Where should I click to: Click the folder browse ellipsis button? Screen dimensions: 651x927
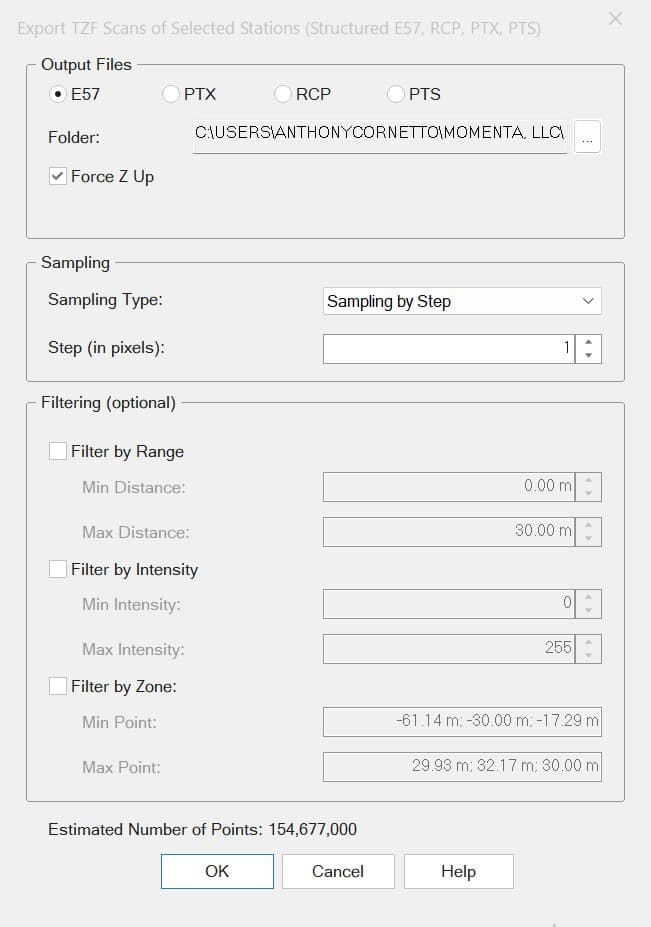click(587, 138)
